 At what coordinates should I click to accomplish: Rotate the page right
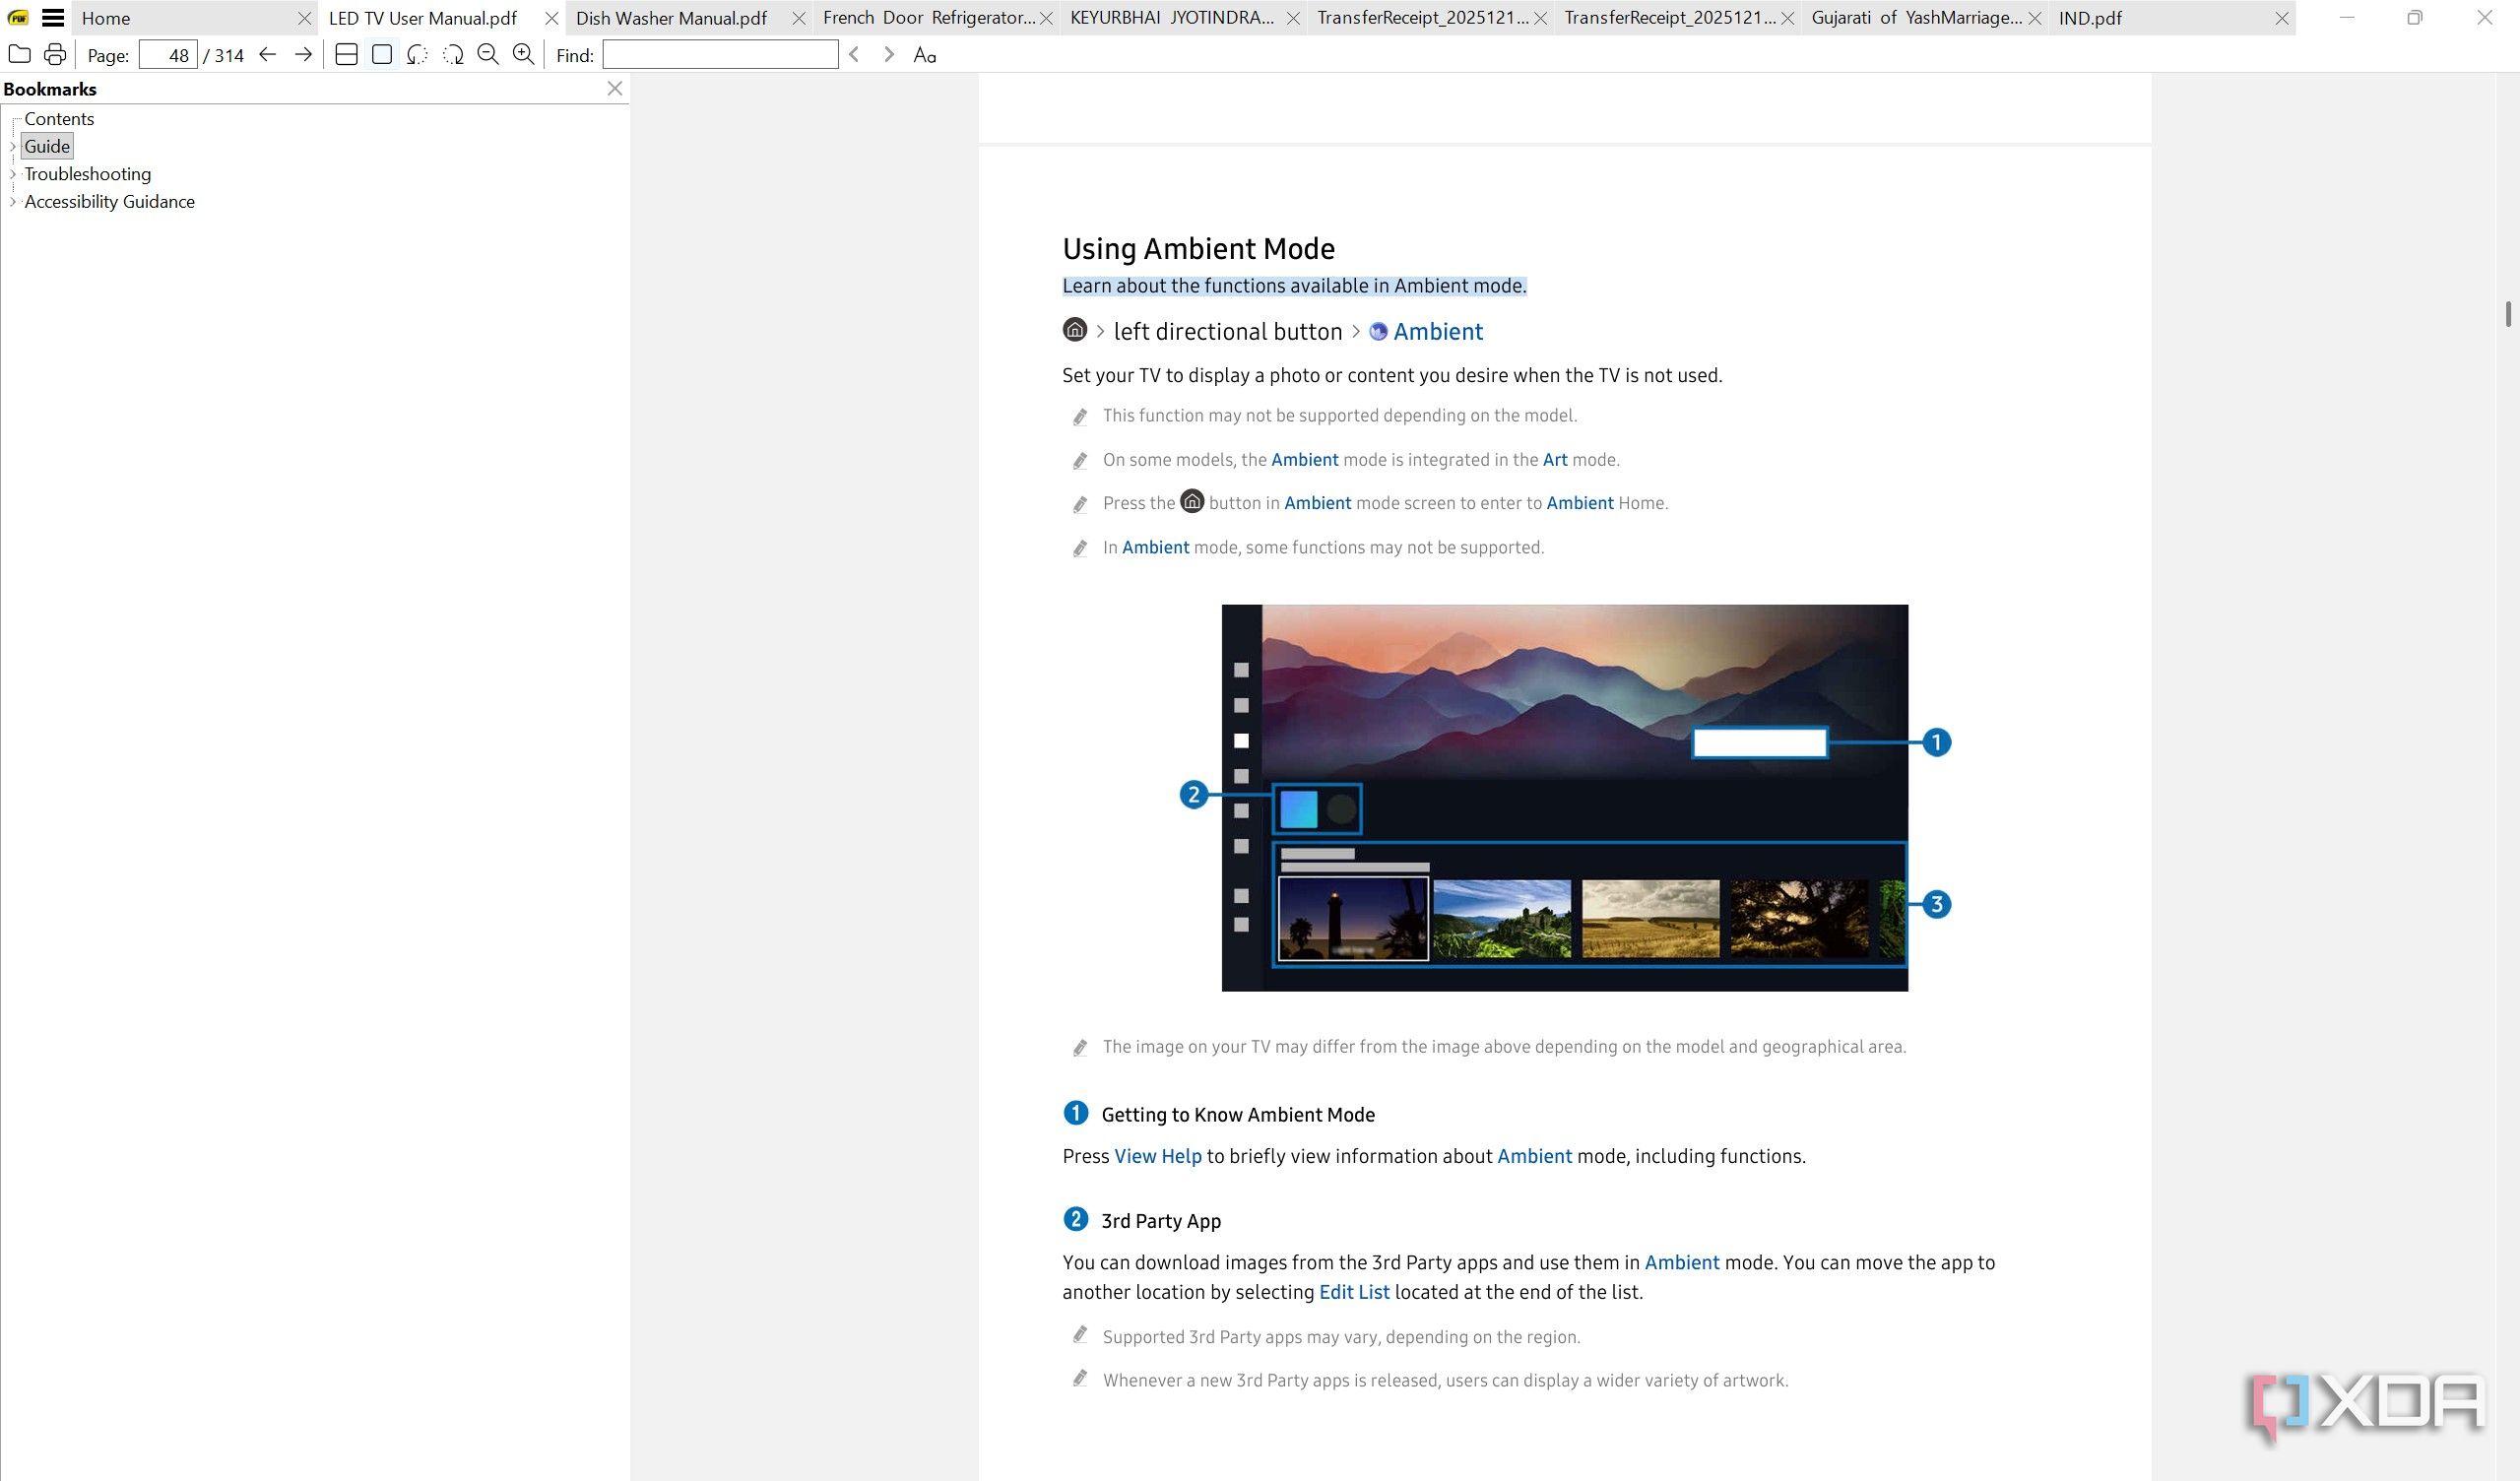(453, 55)
